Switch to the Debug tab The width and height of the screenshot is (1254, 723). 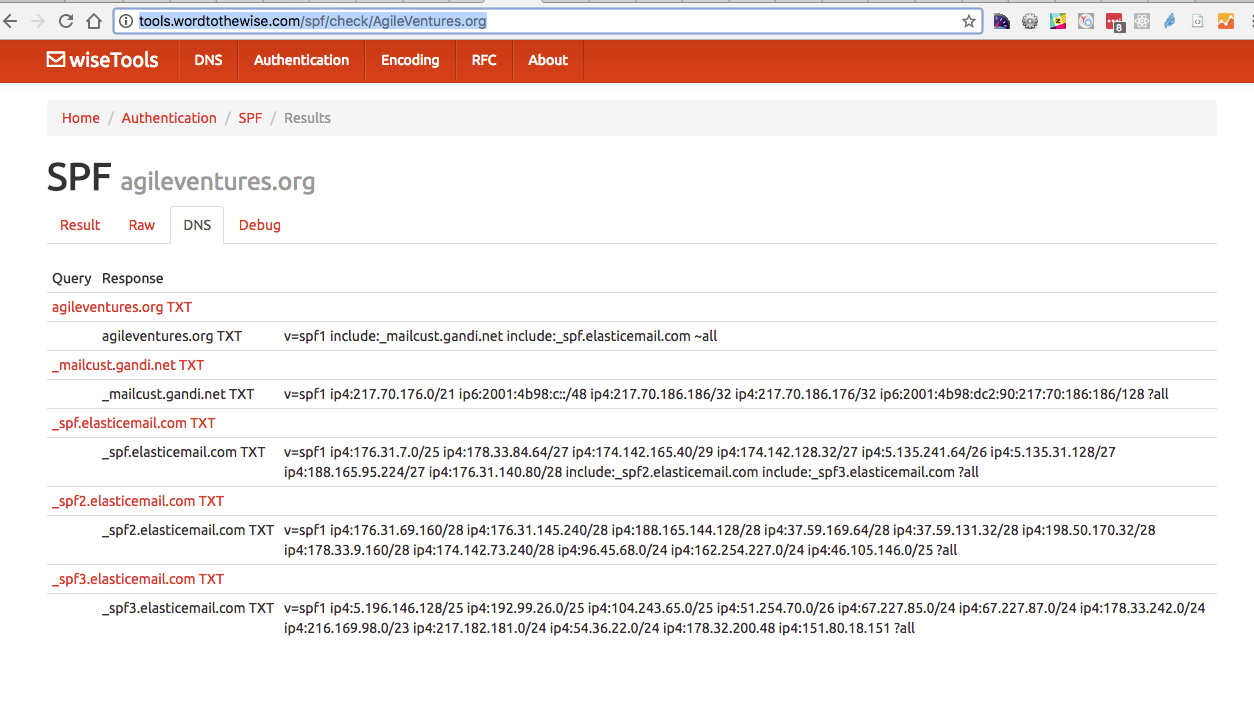[x=260, y=225]
